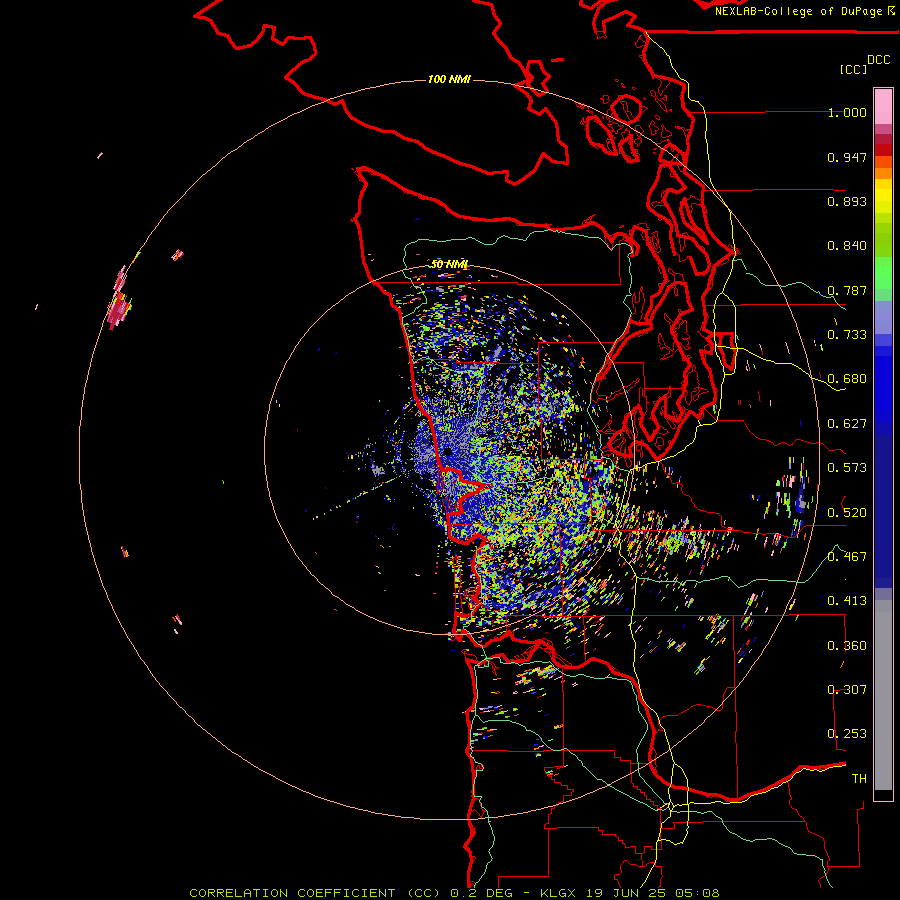Click the 0.253 color scale value
Image resolution: width=900 pixels, height=900 pixels.
[x=847, y=734]
